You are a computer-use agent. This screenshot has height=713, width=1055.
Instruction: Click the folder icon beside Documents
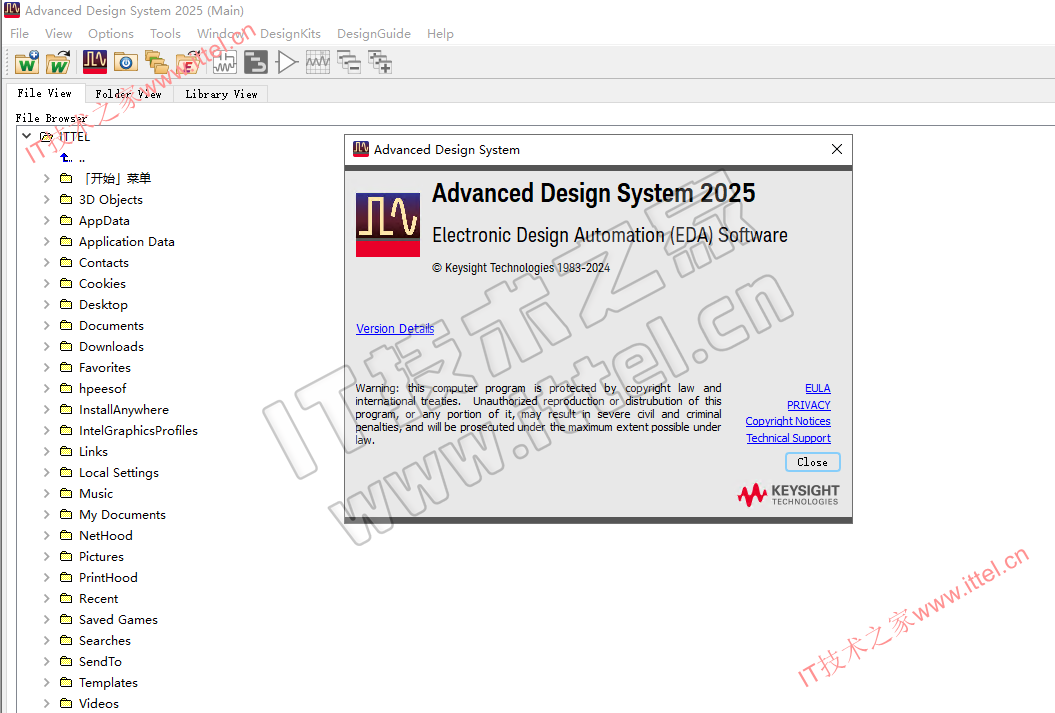click(x=66, y=326)
